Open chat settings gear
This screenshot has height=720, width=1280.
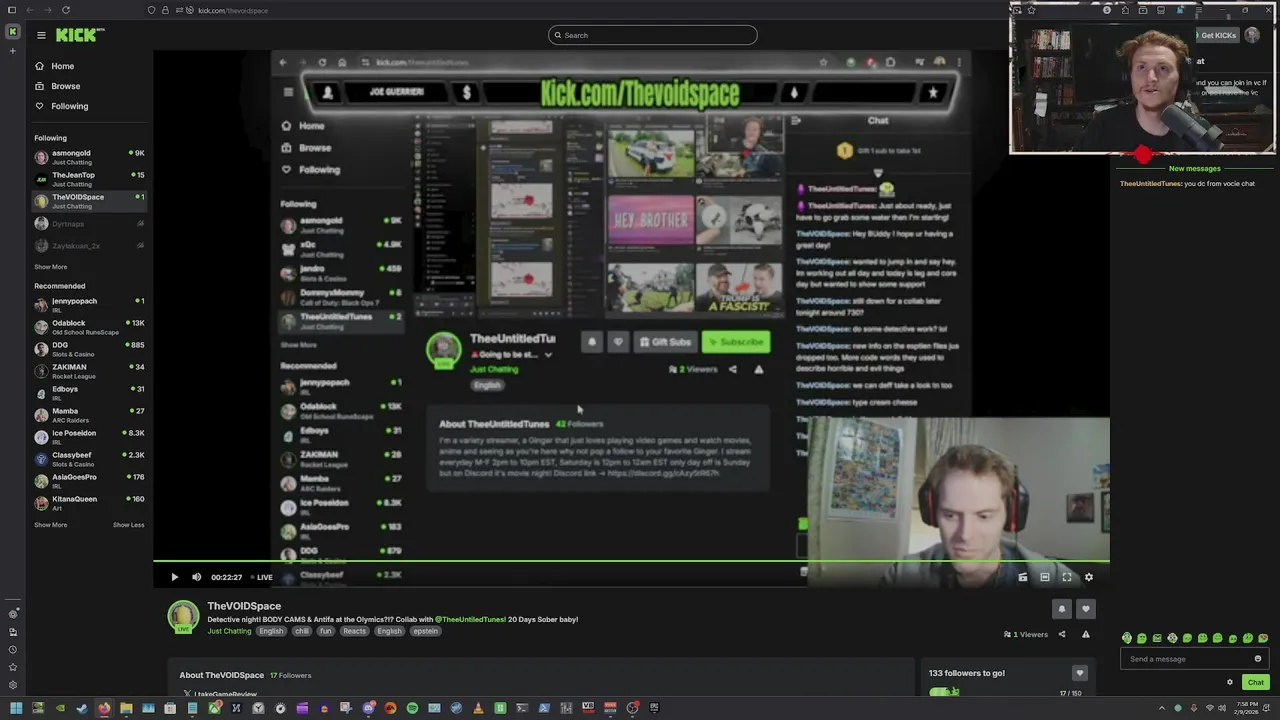pyautogui.click(x=1230, y=682)
